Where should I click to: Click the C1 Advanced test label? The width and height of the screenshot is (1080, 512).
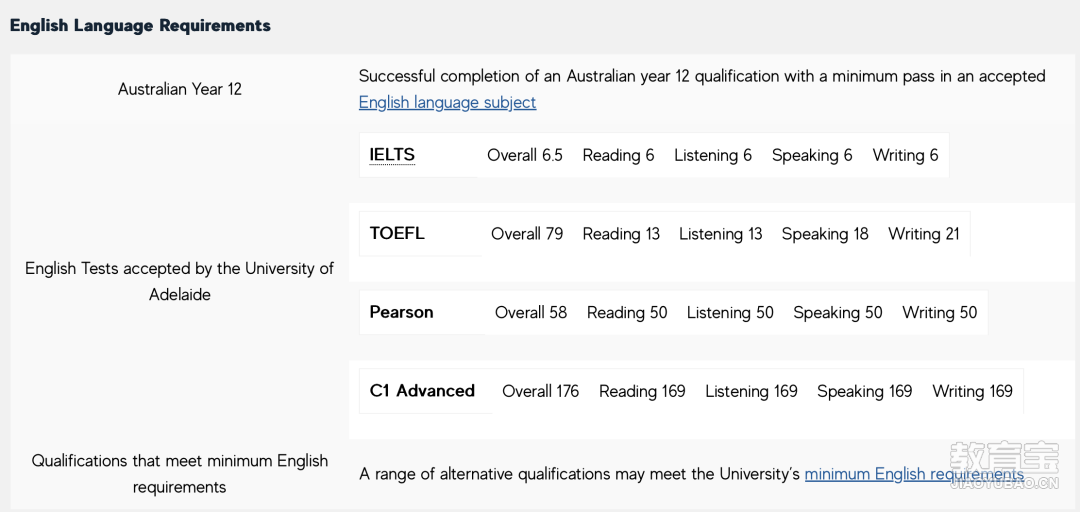(x=422, y=391)
